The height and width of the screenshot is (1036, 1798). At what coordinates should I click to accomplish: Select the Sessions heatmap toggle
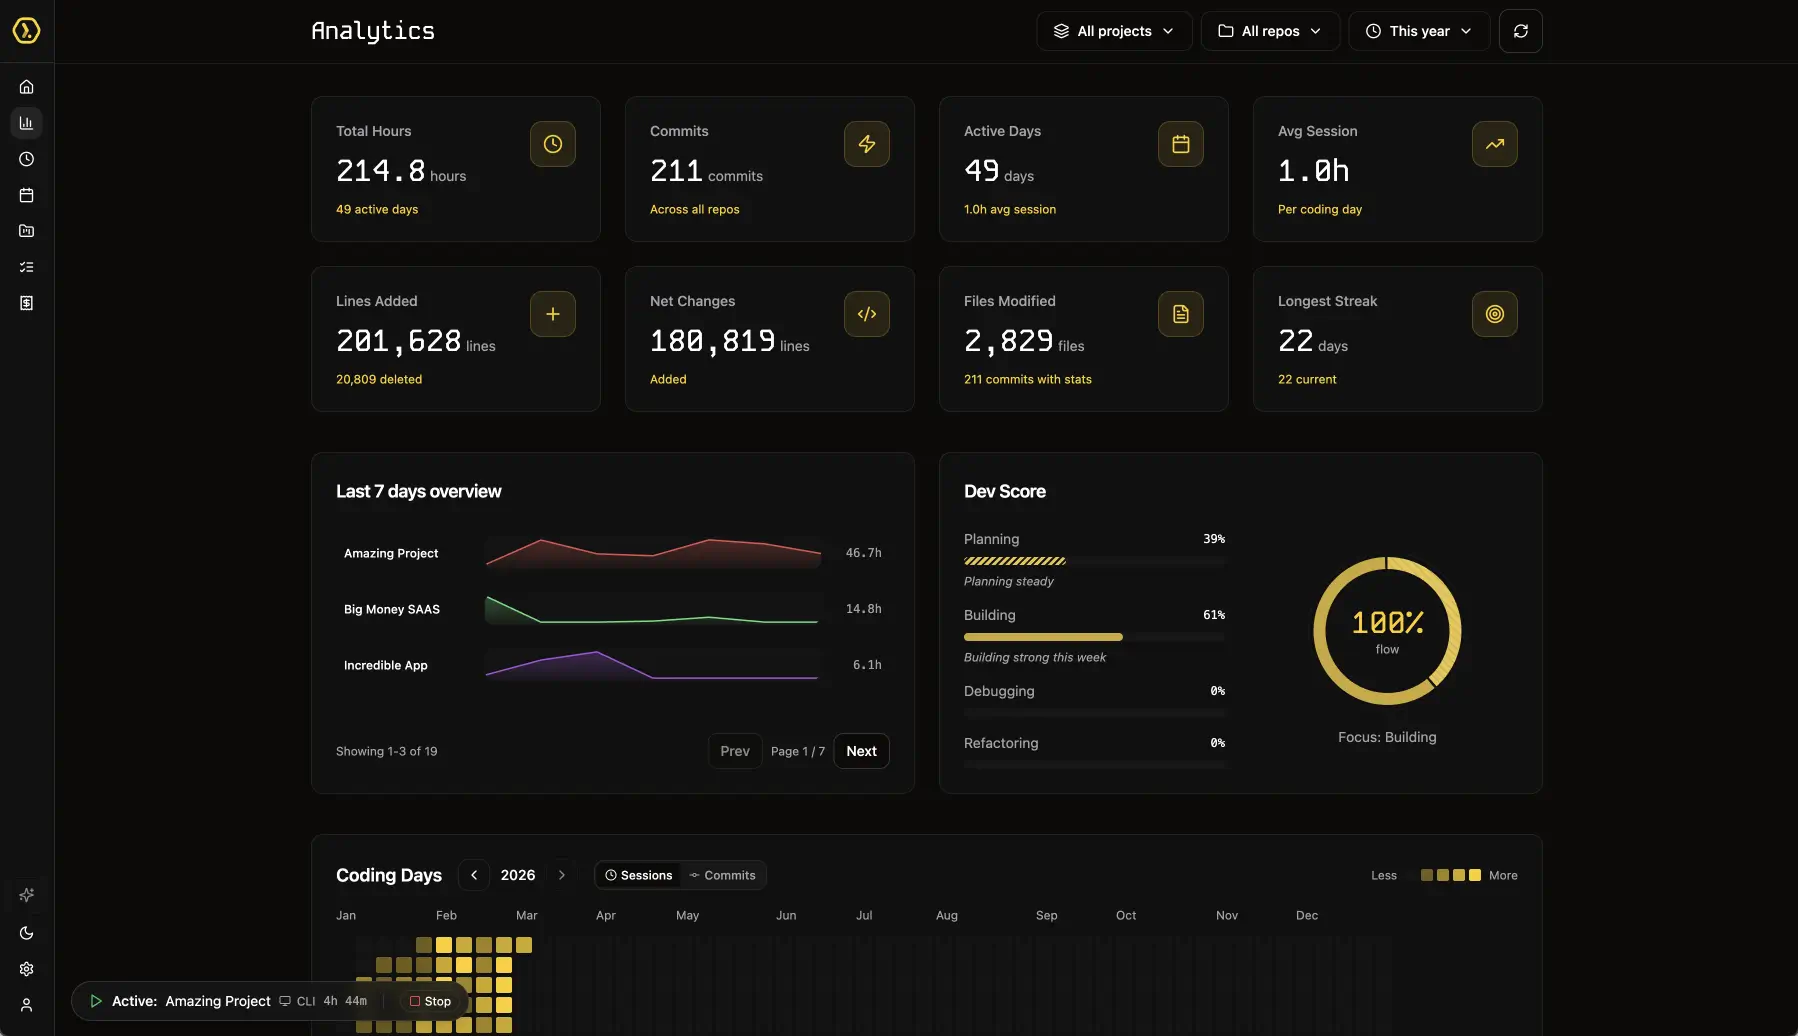point(639,875)
